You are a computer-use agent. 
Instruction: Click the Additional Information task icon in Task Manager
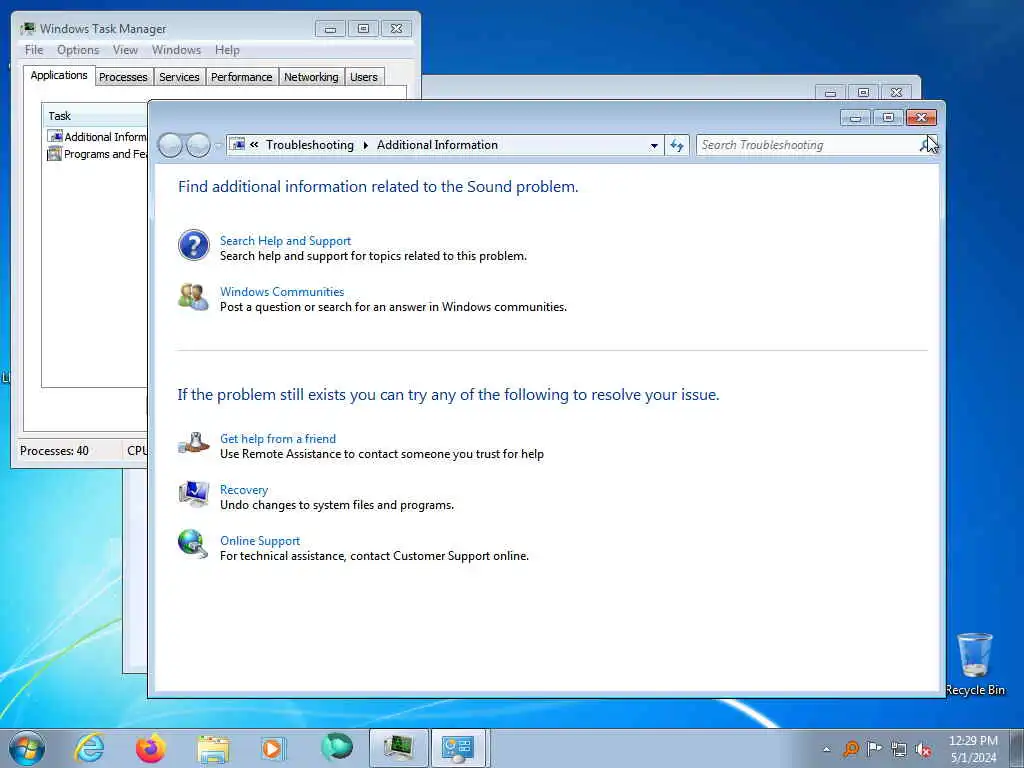(x=55, y=136)
